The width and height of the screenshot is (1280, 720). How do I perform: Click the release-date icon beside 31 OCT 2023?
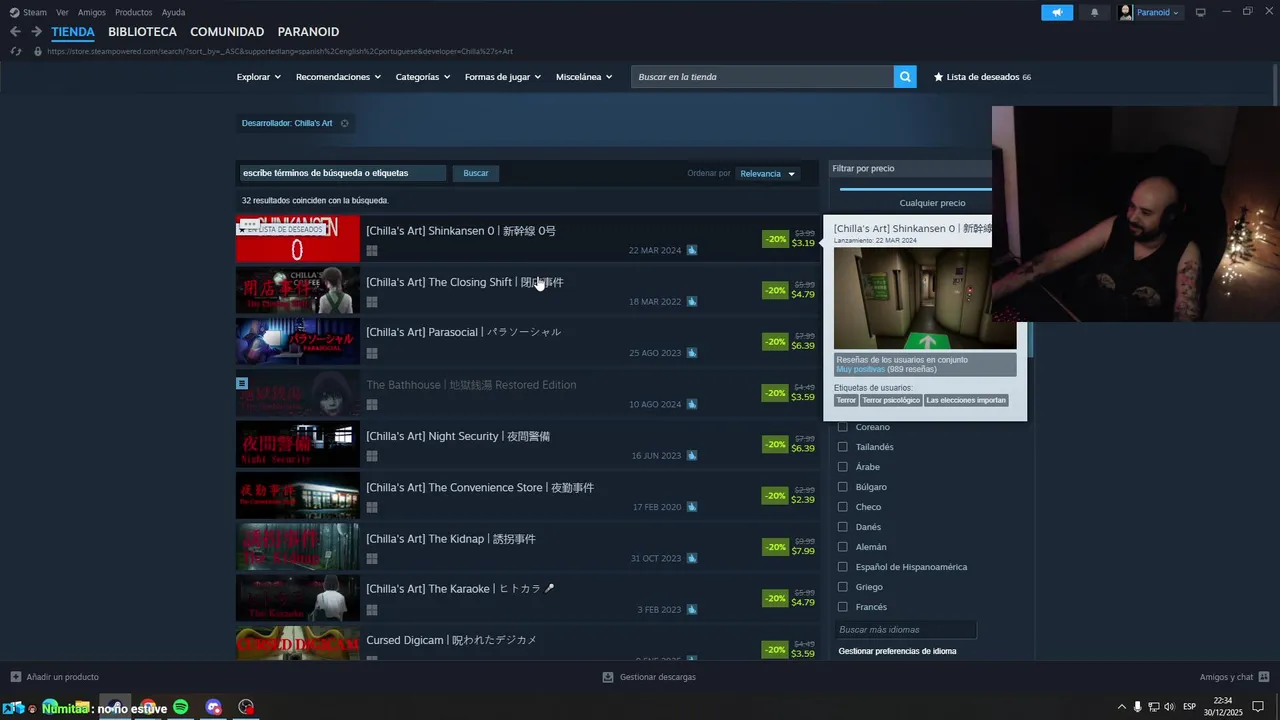[692, 558]
